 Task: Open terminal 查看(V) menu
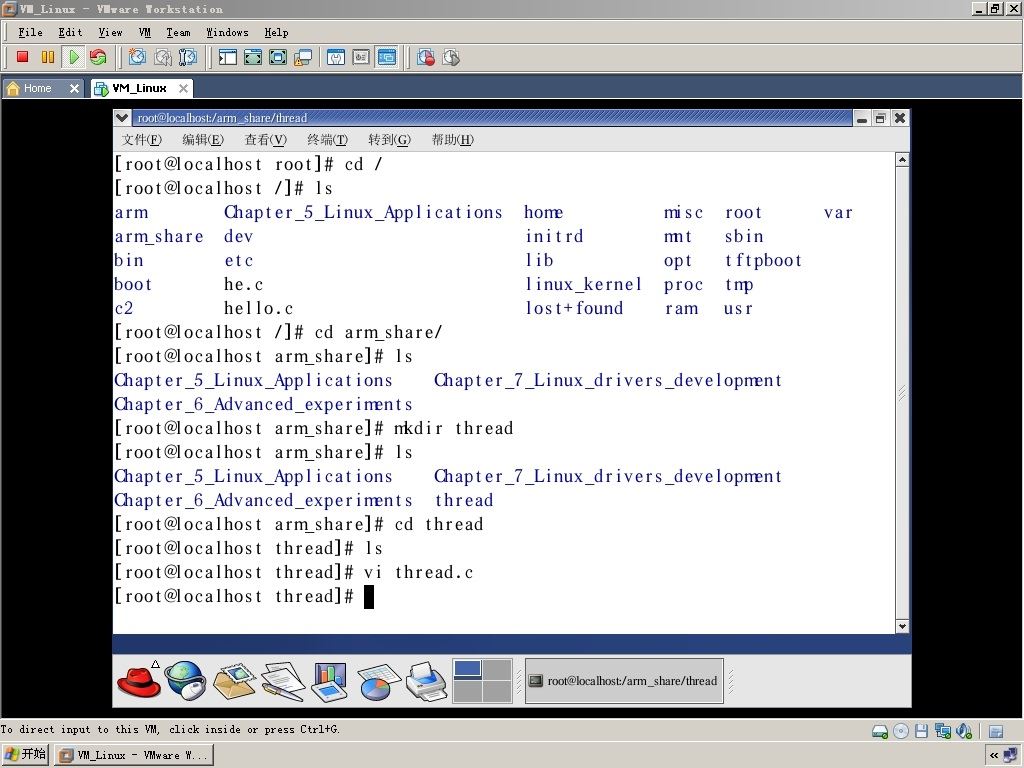click(x=265, y=139)
